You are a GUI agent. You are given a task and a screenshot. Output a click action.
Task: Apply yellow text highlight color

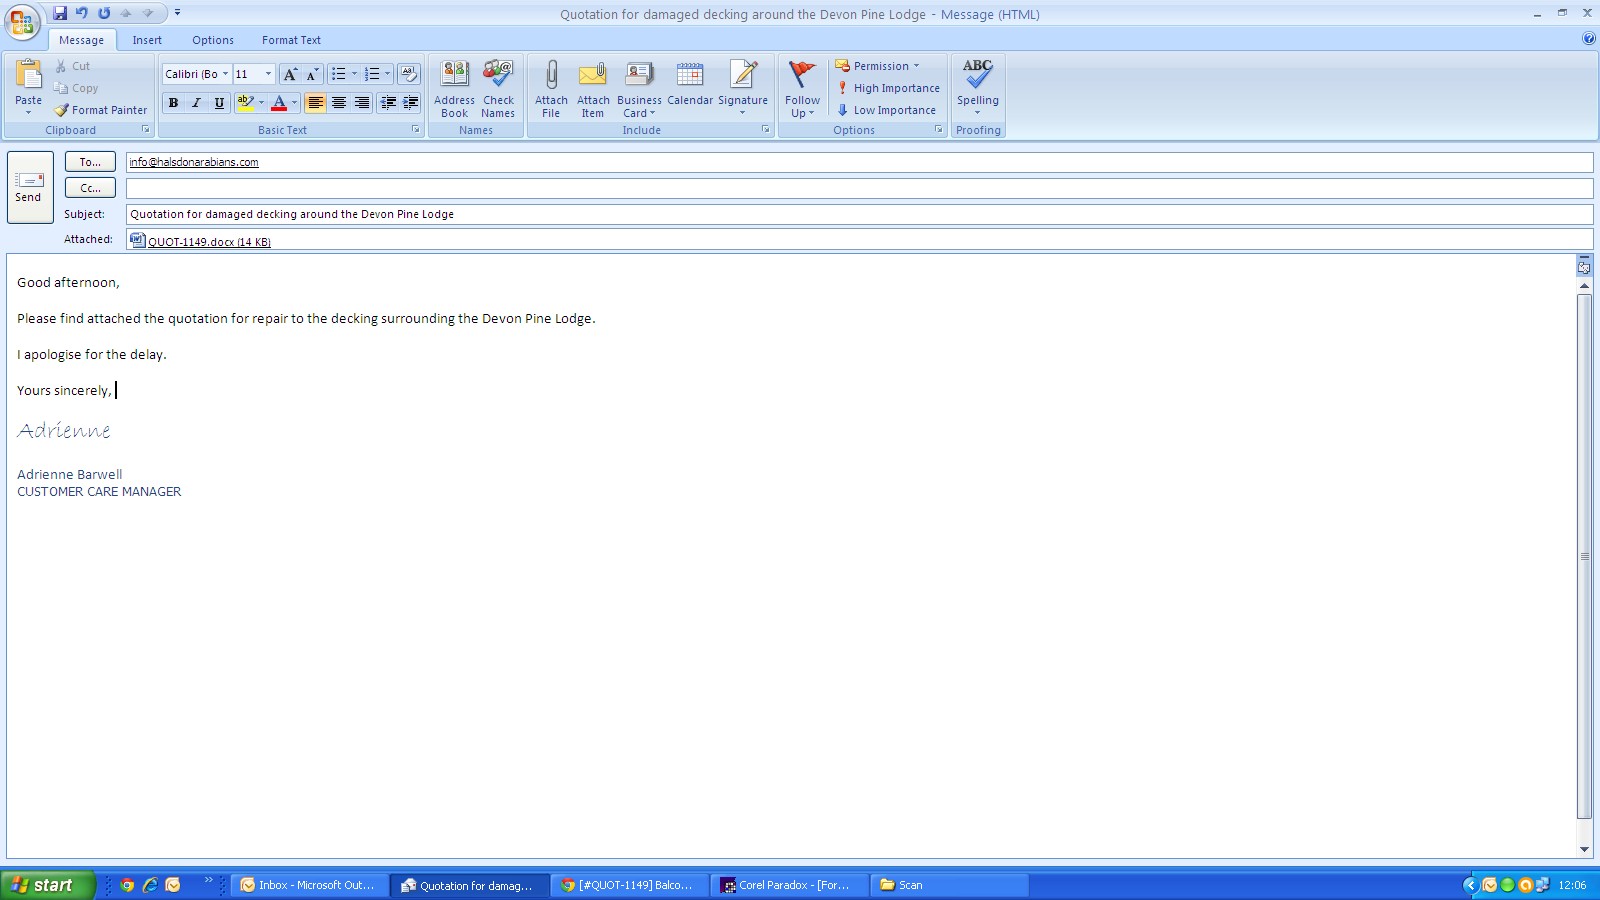245,103
